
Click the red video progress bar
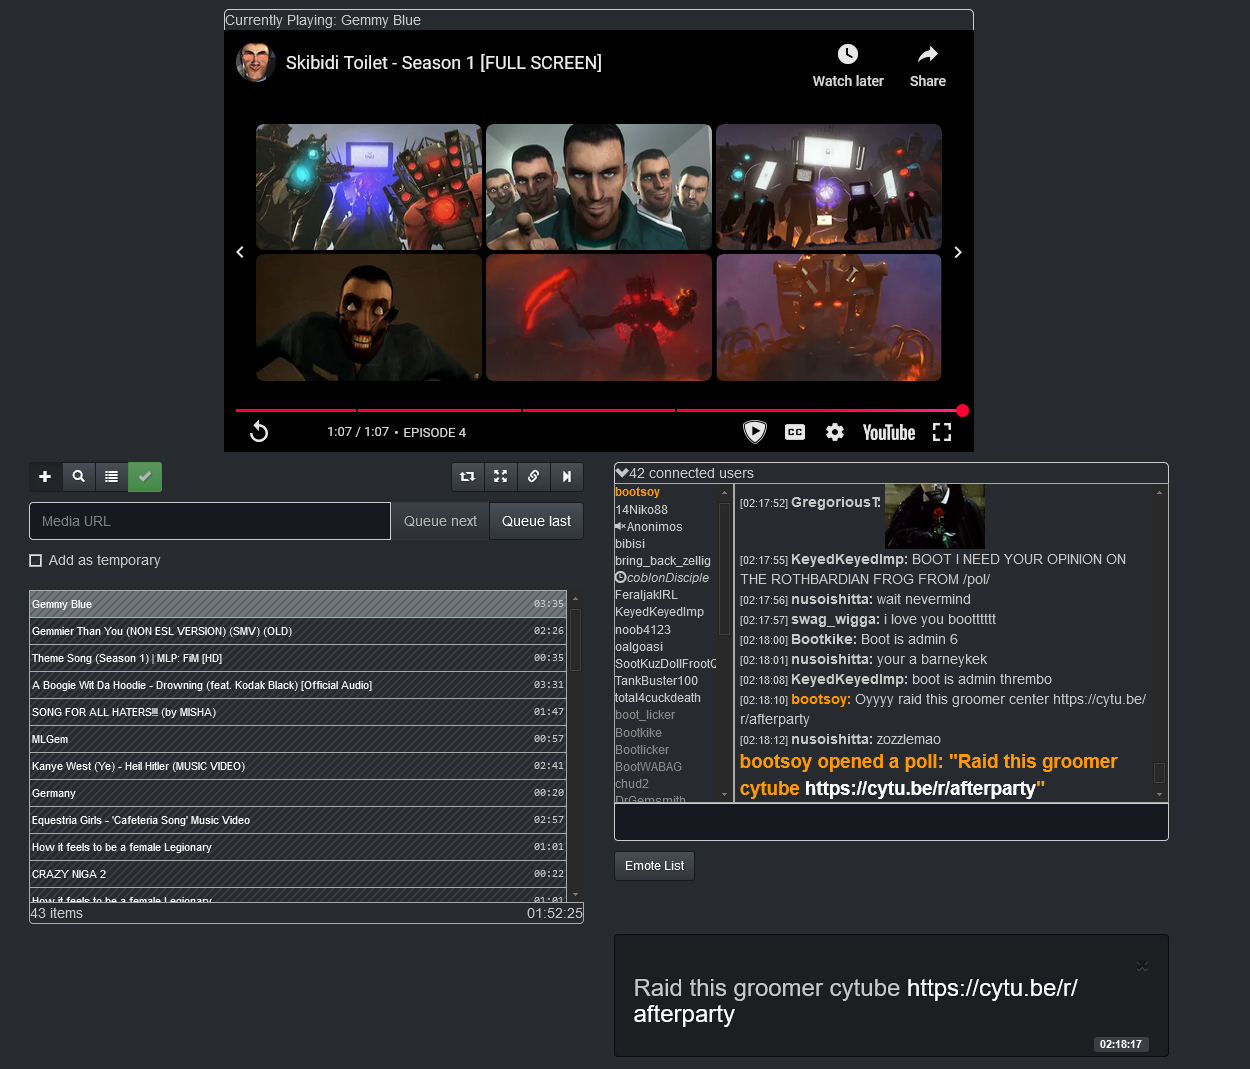click(598, 410)
